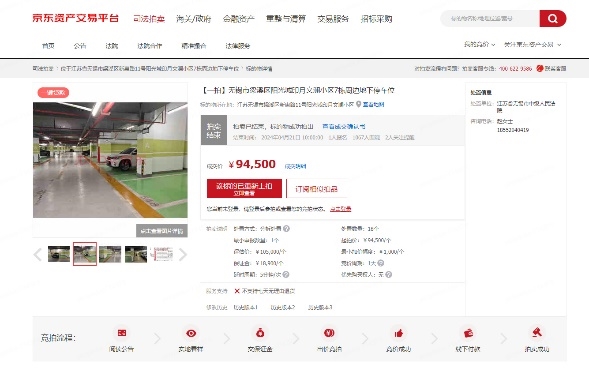Click the ¥94,500 price value
The width and height of the screenshot is (589, 368).
252,164
